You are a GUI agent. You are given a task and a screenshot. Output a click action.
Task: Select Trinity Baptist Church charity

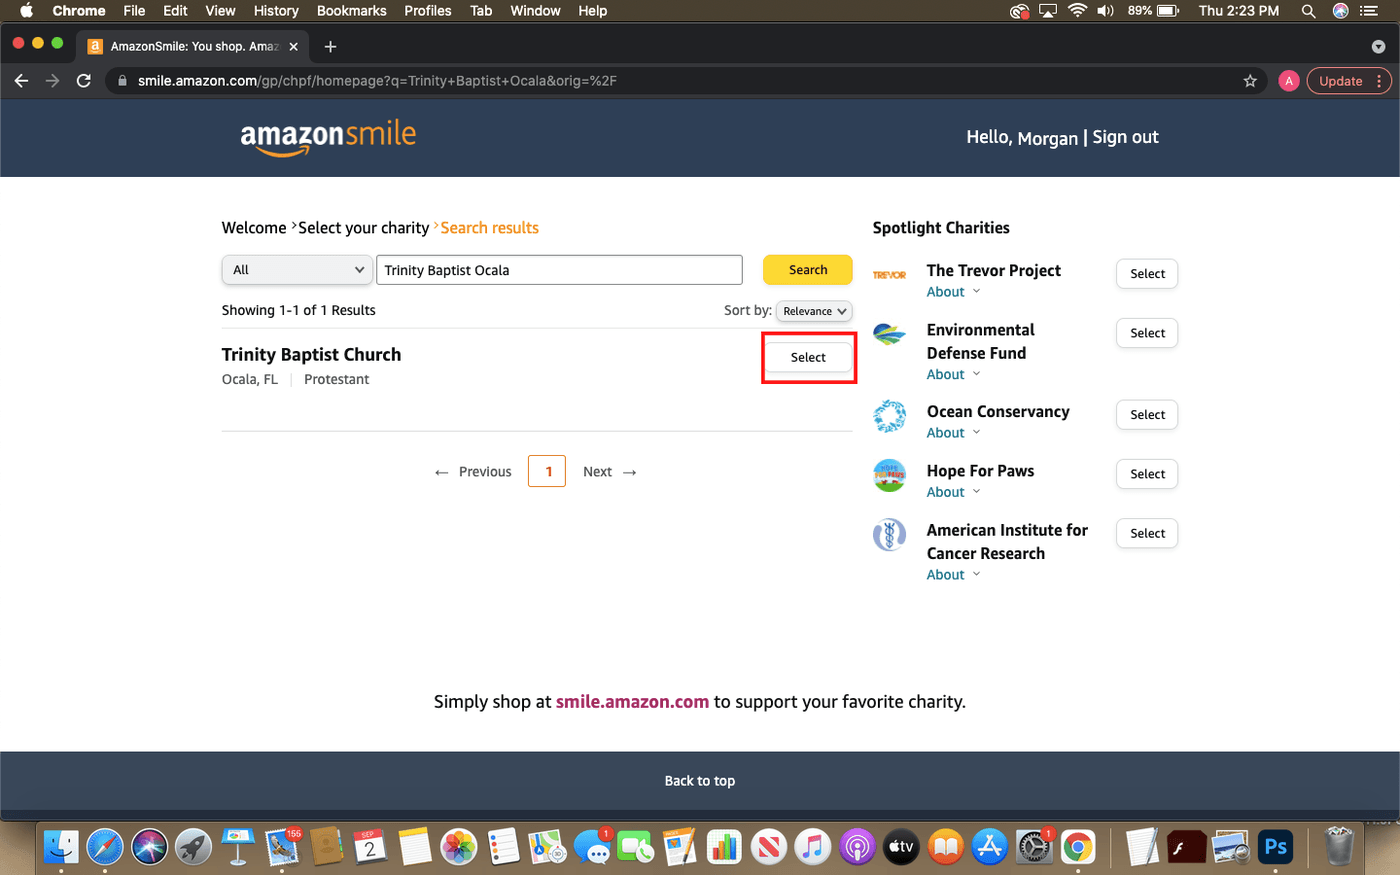(808, 357)
